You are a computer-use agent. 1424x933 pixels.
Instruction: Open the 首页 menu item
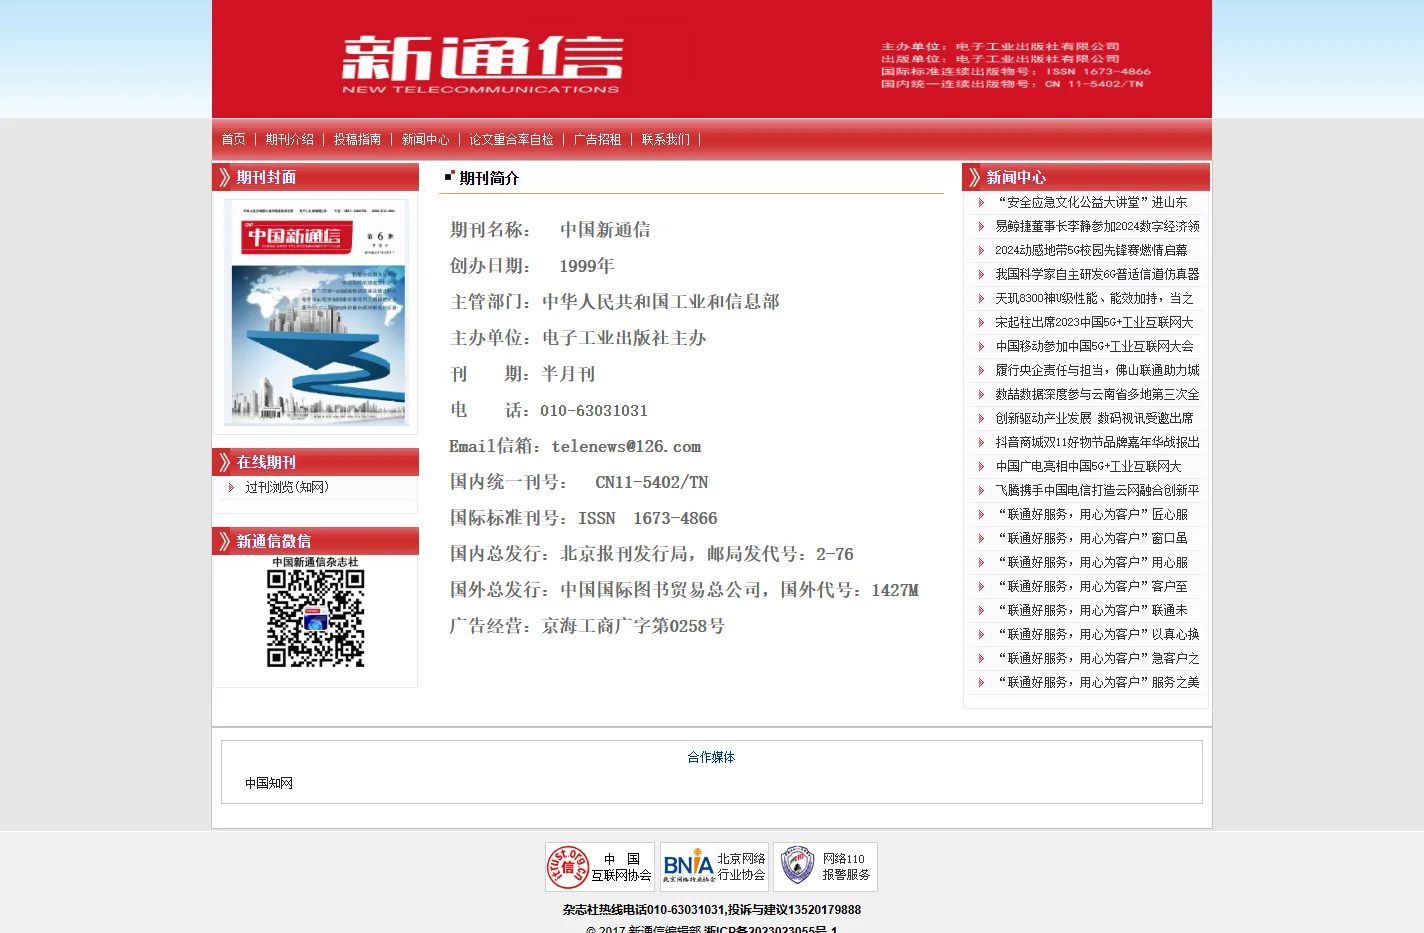pos(233,140)
